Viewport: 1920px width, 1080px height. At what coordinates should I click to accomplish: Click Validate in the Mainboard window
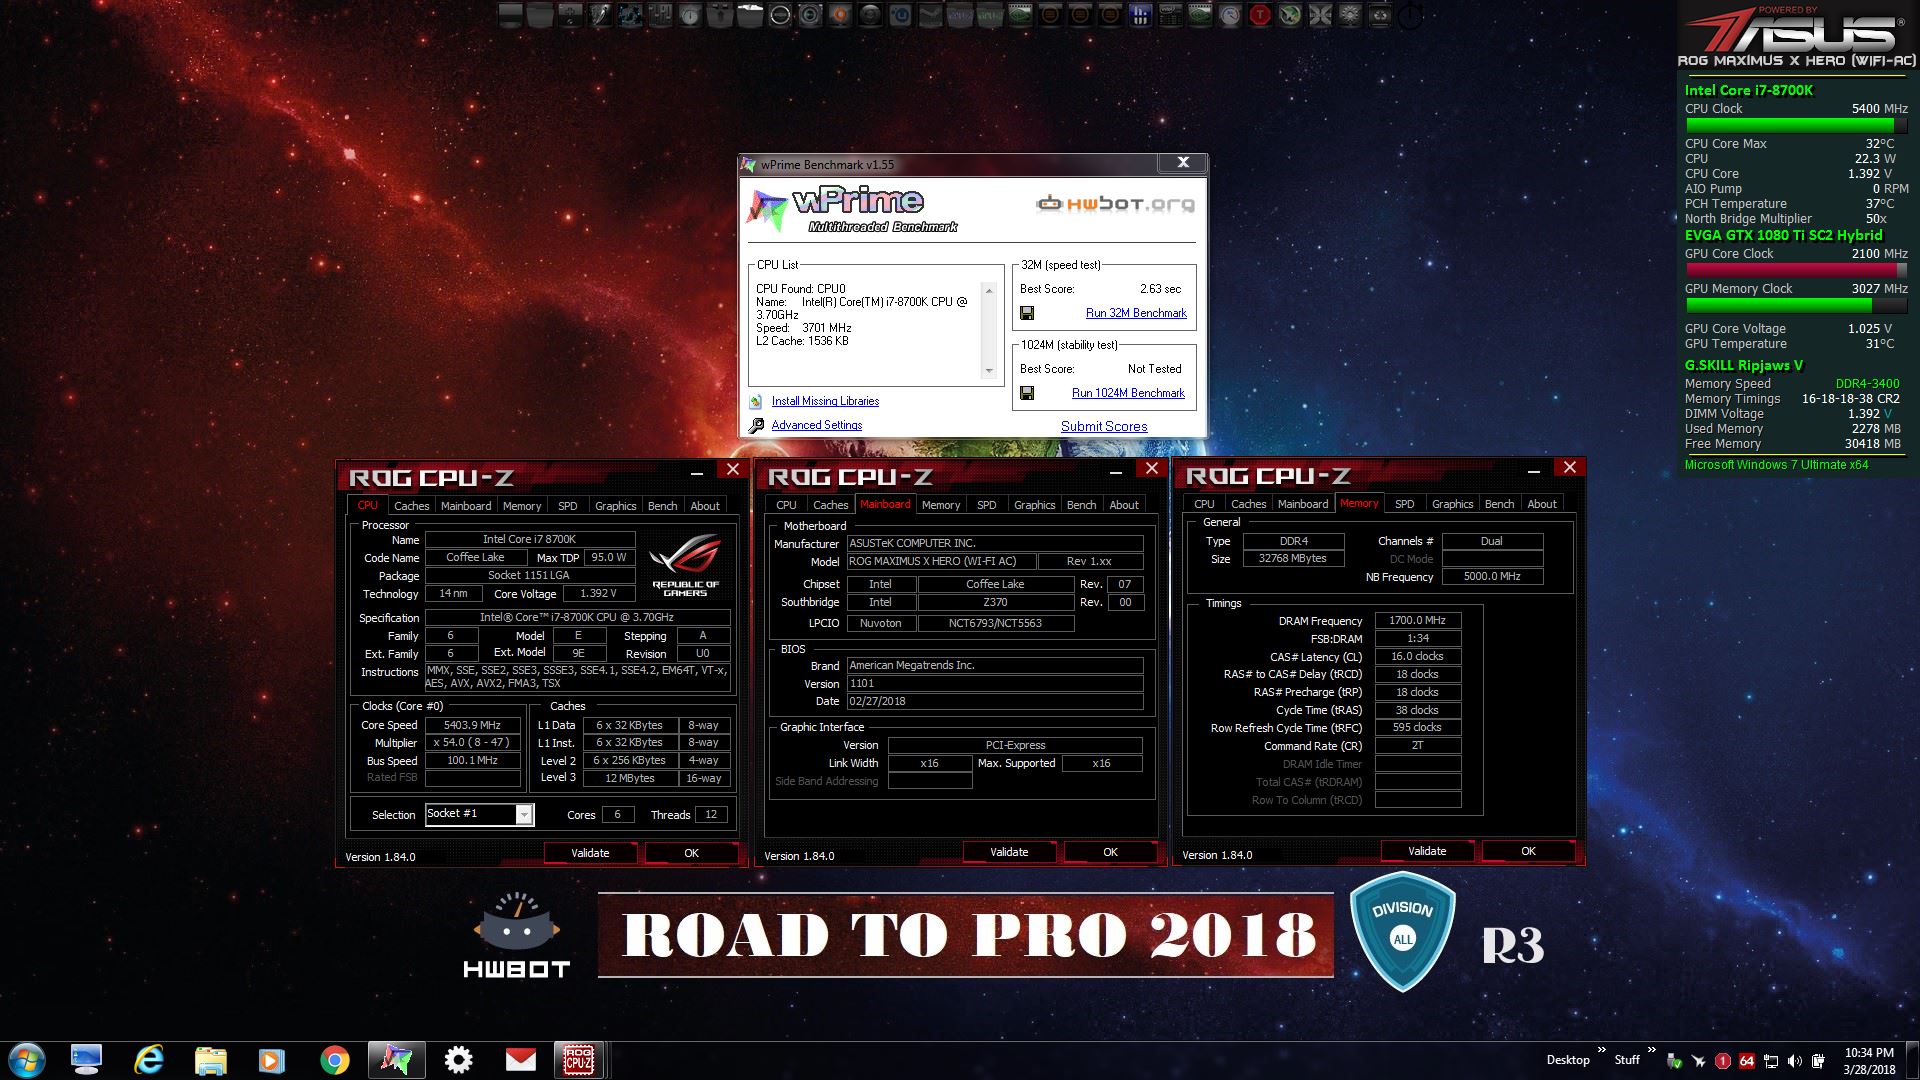click(1009, 852)
